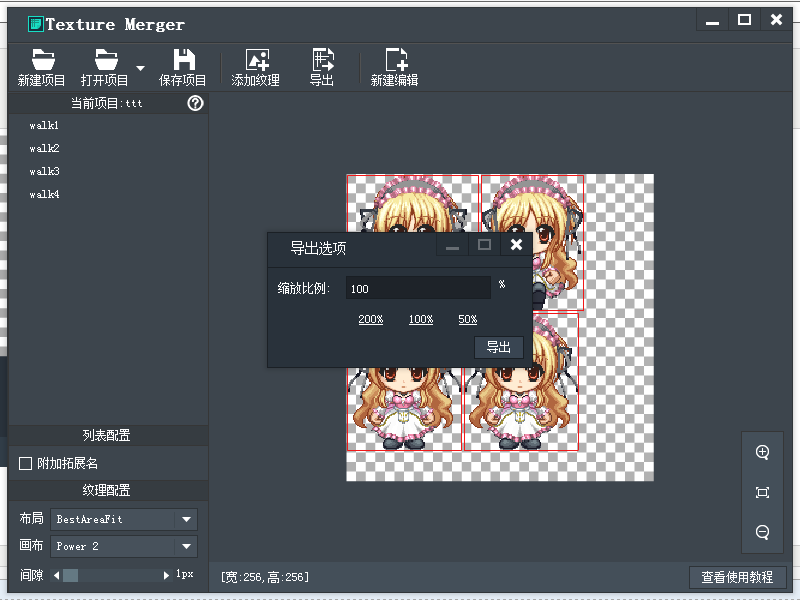Zoom out of the canvas preview

[x=762, y=532]
